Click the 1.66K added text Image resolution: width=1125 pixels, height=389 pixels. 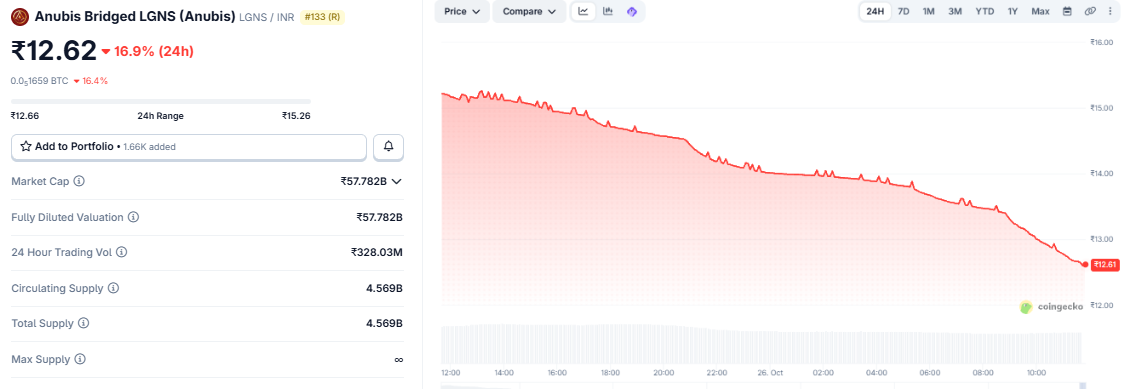[149, 146]
